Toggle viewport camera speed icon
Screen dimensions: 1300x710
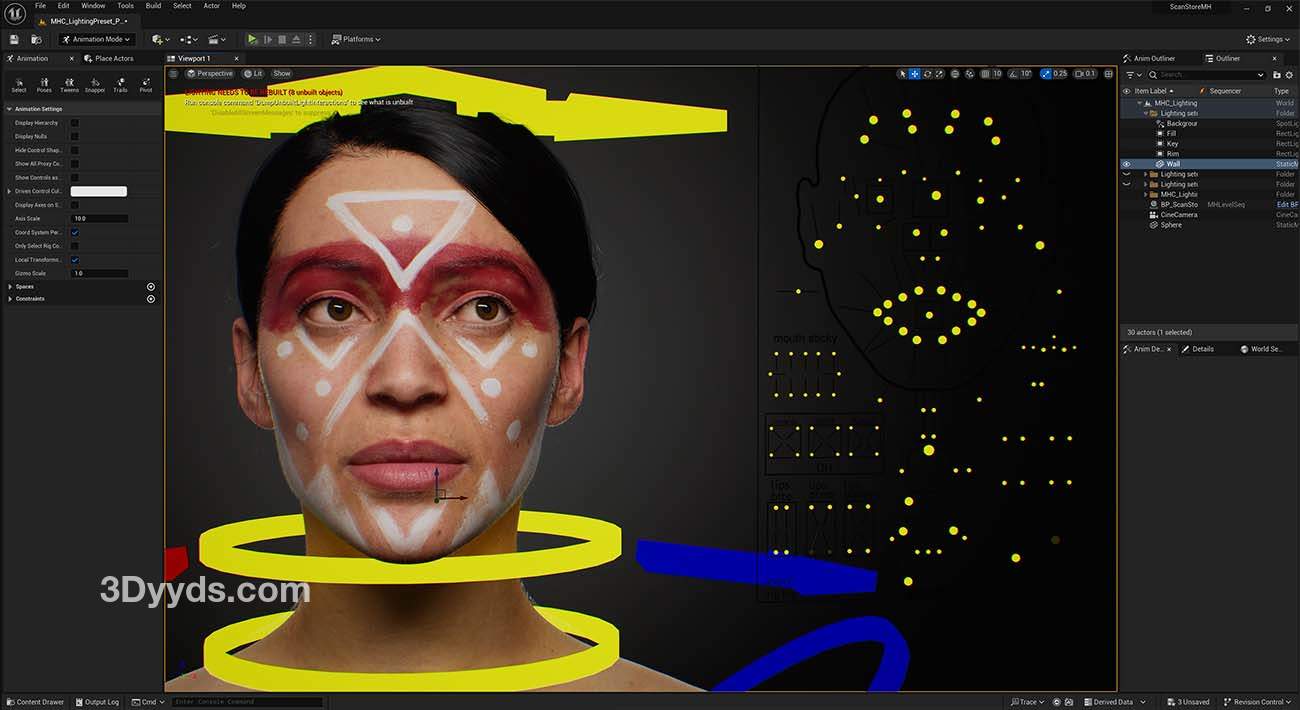(1084, 74)
